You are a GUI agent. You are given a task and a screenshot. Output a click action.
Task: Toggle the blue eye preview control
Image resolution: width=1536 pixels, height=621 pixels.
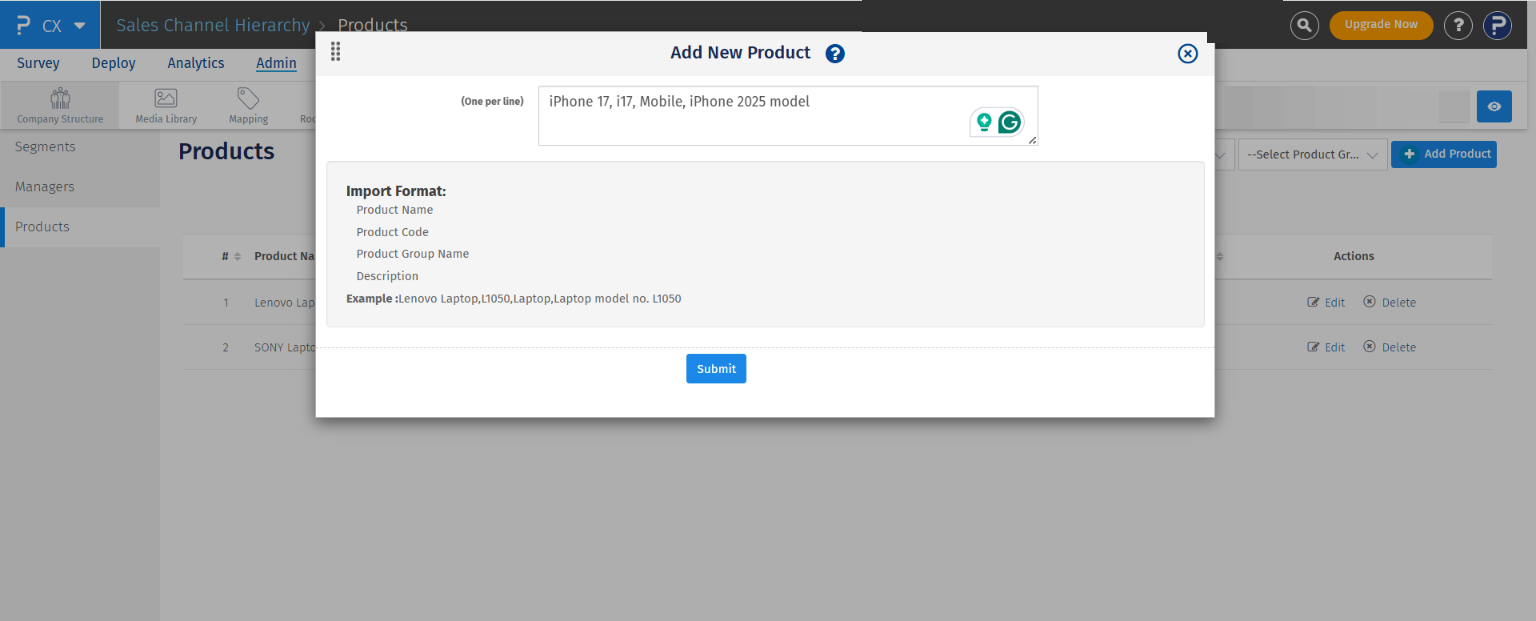[1494, 106]
